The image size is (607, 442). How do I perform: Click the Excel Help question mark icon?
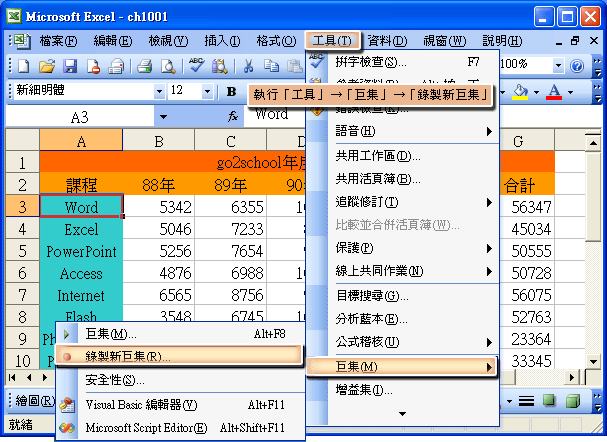pos(577,66)
